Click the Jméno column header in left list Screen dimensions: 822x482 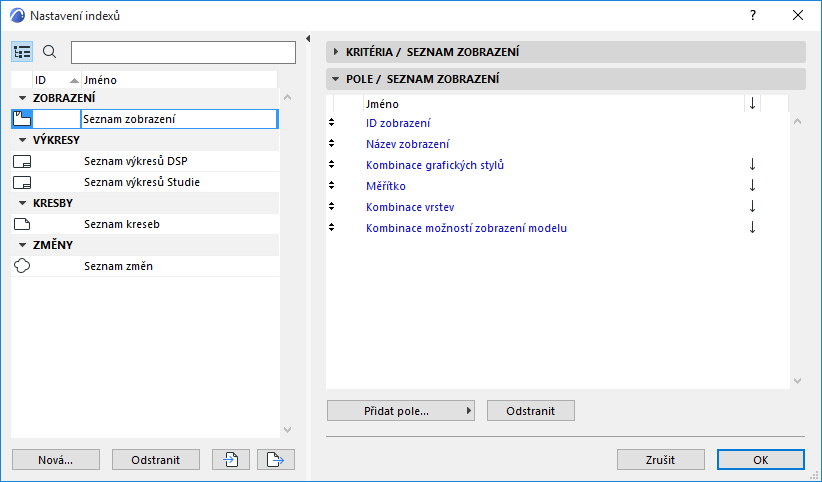[179, 80]
